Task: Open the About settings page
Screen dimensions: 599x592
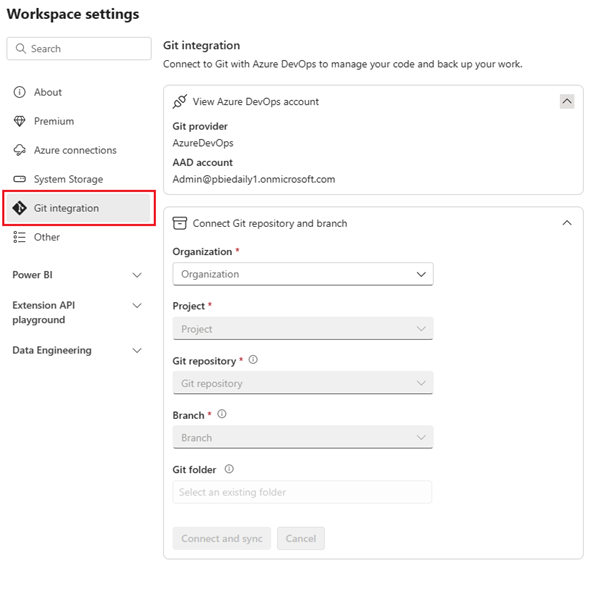Action: coord(78,92)
